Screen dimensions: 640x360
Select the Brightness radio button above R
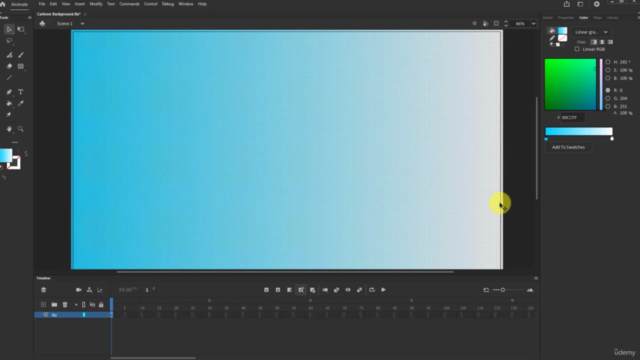(x=608, y=78)
